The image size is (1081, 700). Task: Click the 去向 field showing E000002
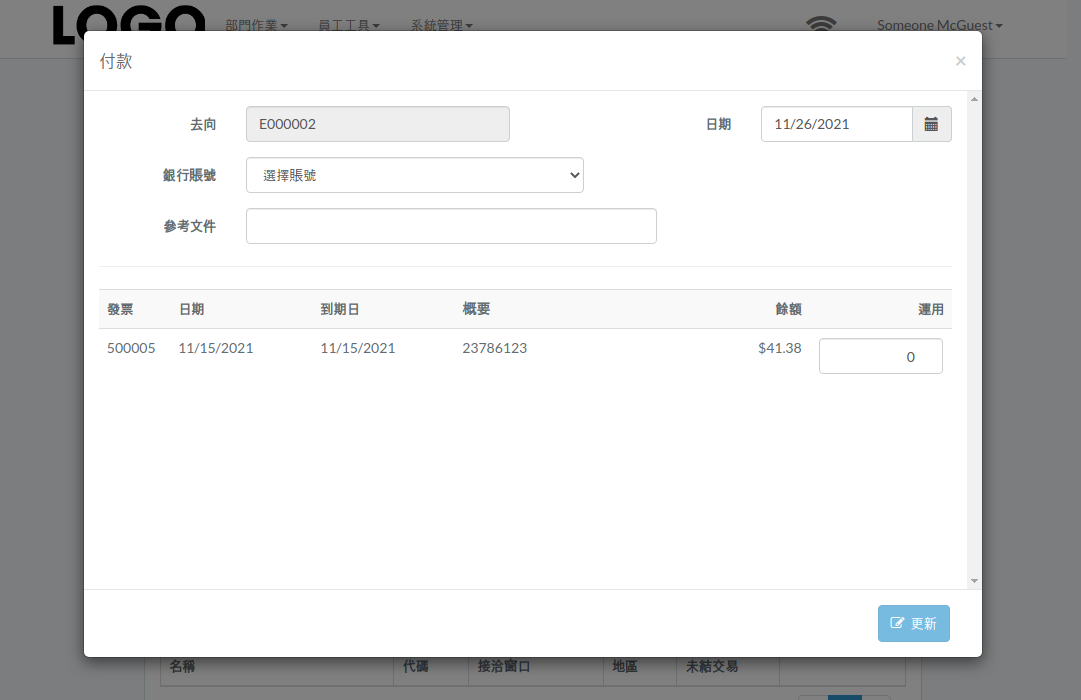(378, 124)
